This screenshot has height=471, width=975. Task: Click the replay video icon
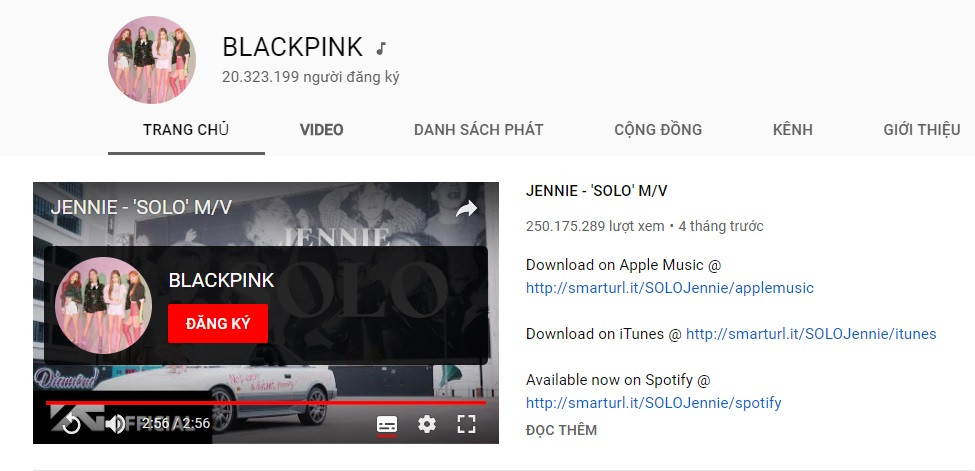(72, 424)
